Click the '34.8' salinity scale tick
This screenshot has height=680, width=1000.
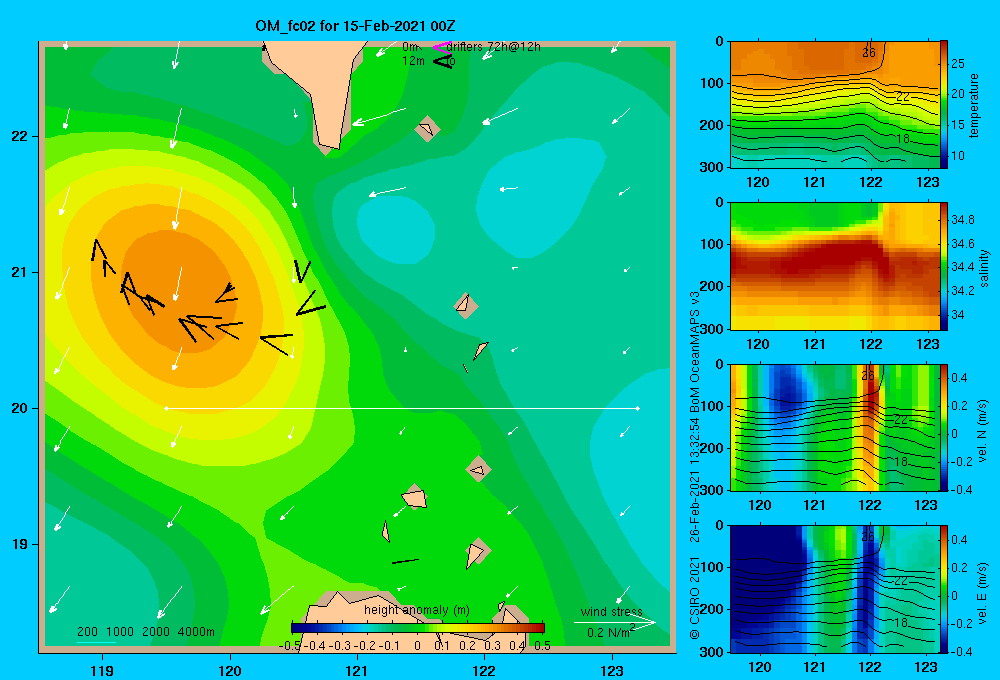(x=962, y=219)
